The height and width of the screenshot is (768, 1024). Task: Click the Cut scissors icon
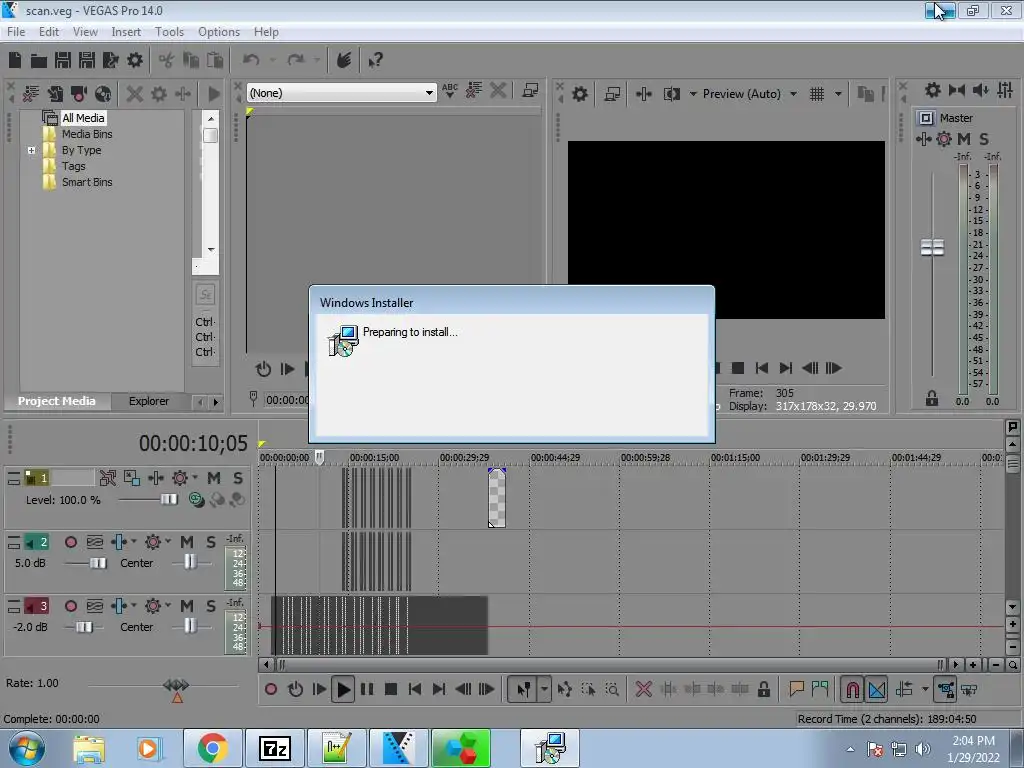point(167,61)
